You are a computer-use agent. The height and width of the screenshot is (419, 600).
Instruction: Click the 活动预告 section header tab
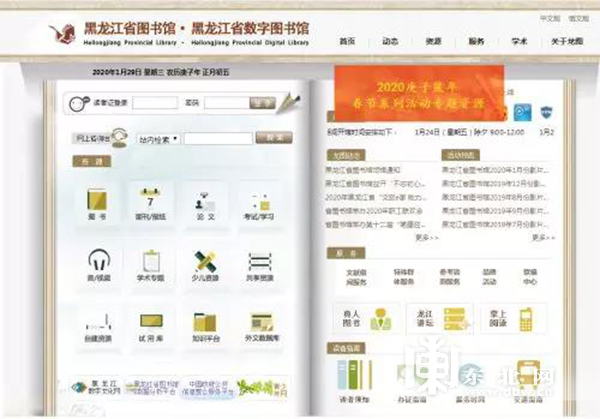coord(461,155)
